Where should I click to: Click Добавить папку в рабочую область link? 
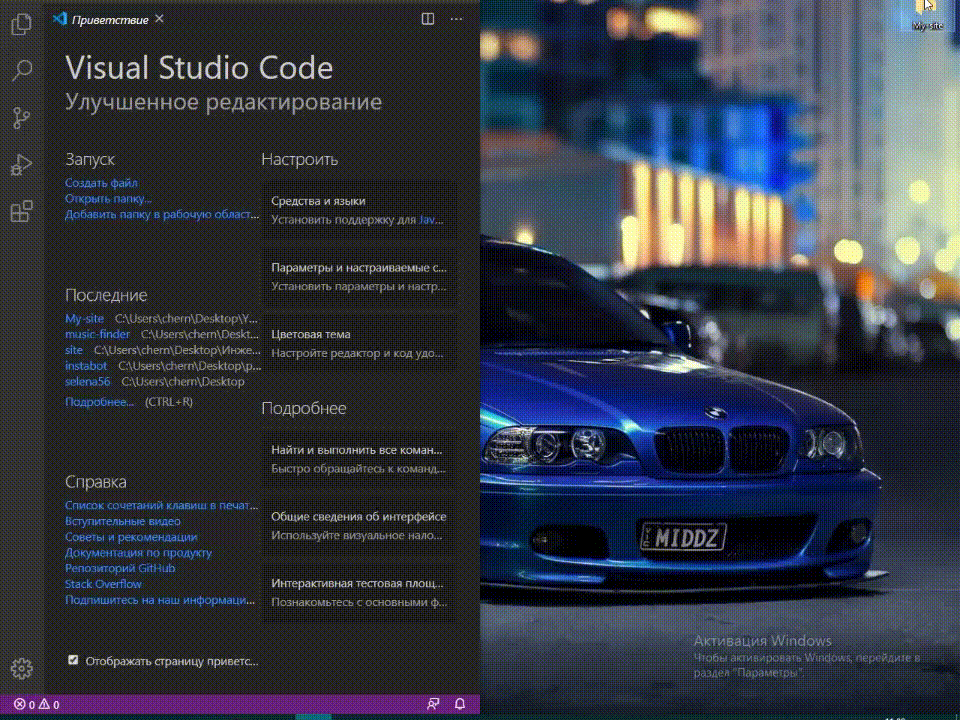(162, 214)
